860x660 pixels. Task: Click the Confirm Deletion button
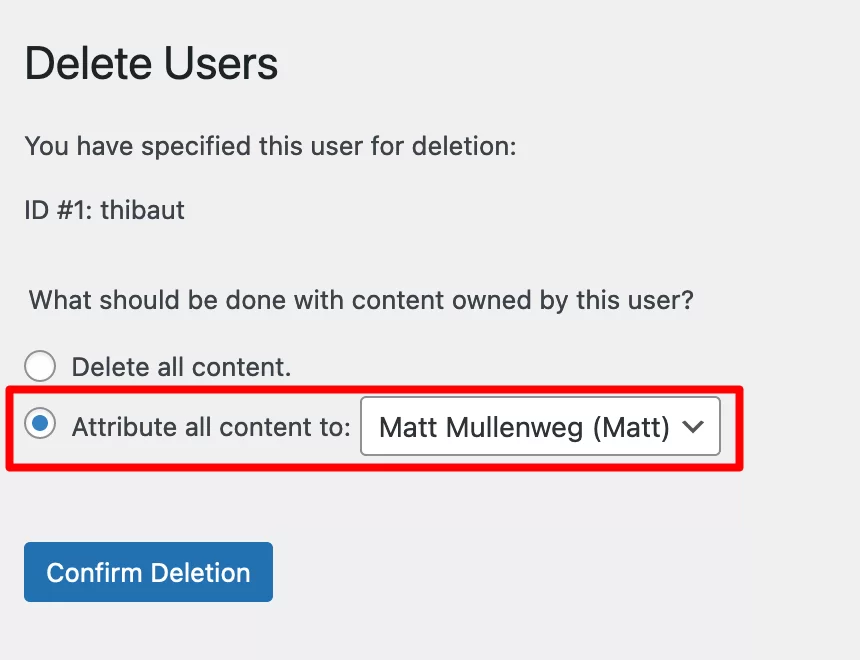[x=148, y=572]
